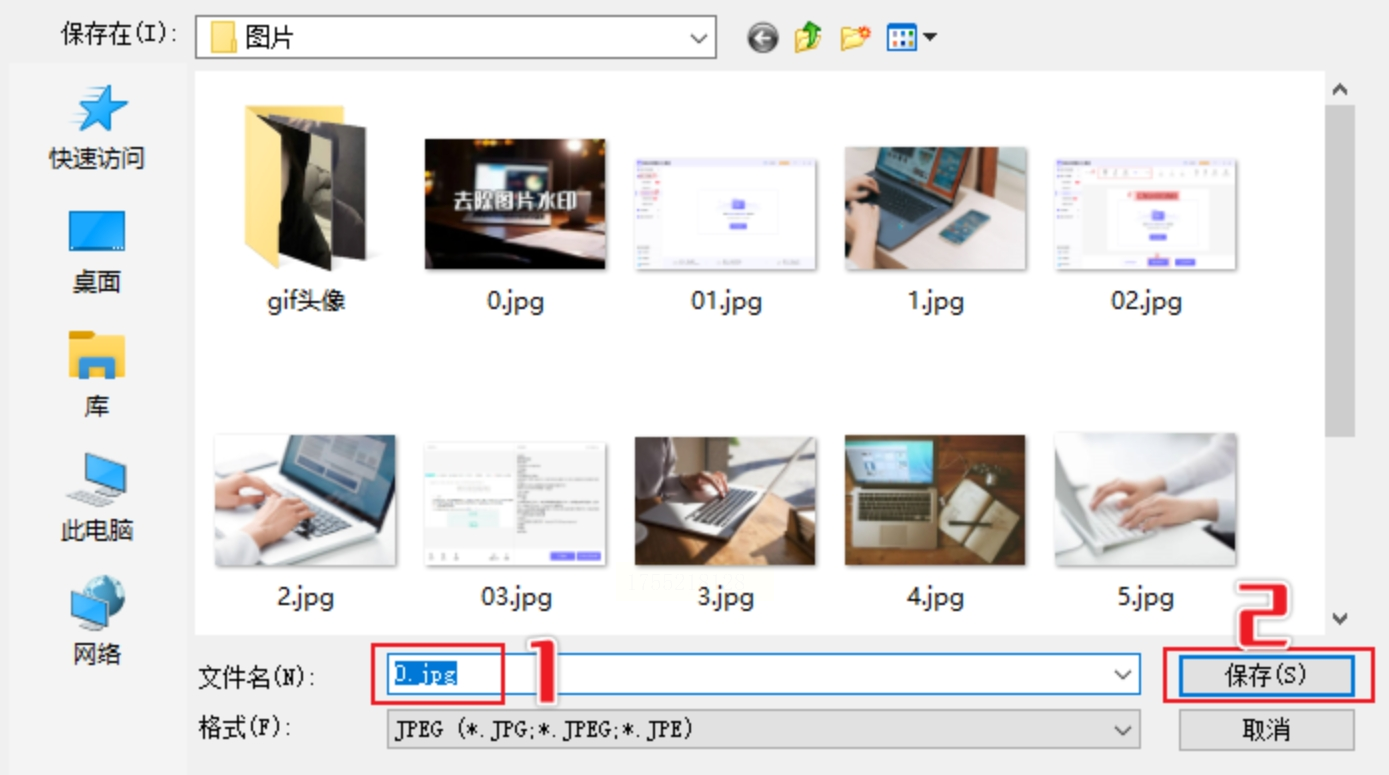This screenshot has width=1389, height=775.
Task: Click the file name input field
Action: tap(763, 675)
